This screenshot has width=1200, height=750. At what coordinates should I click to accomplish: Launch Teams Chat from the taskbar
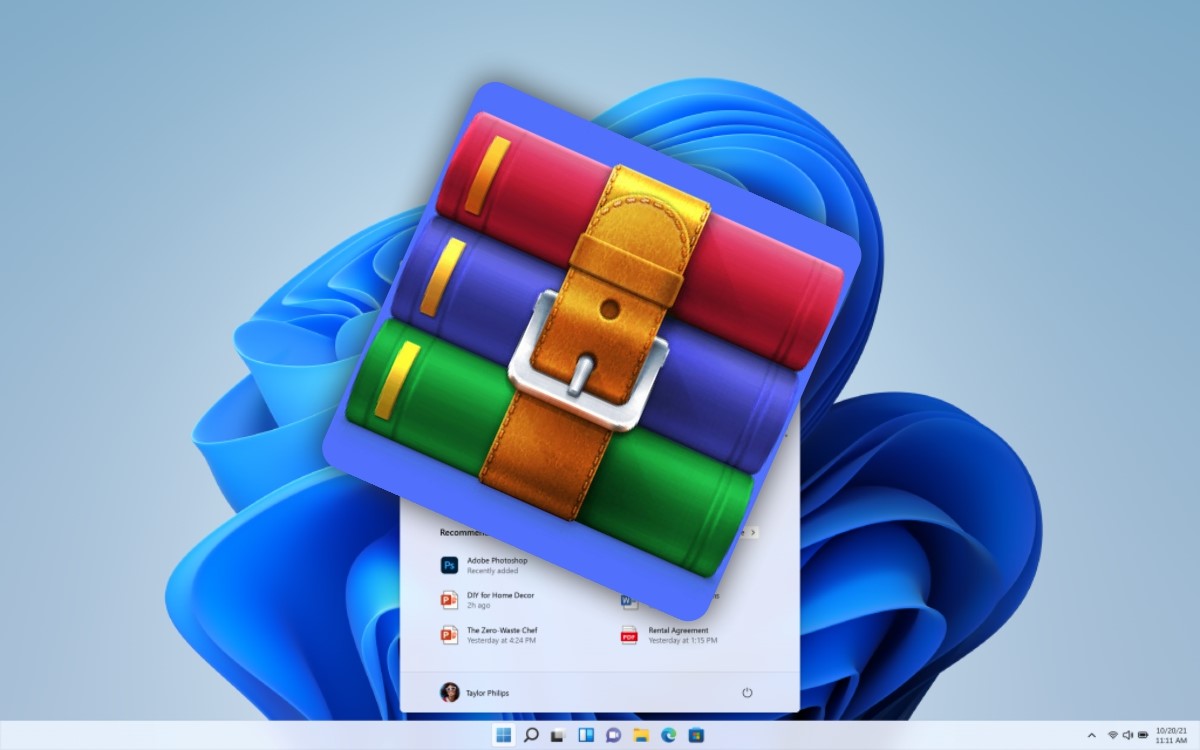click(x=613, y=735)
